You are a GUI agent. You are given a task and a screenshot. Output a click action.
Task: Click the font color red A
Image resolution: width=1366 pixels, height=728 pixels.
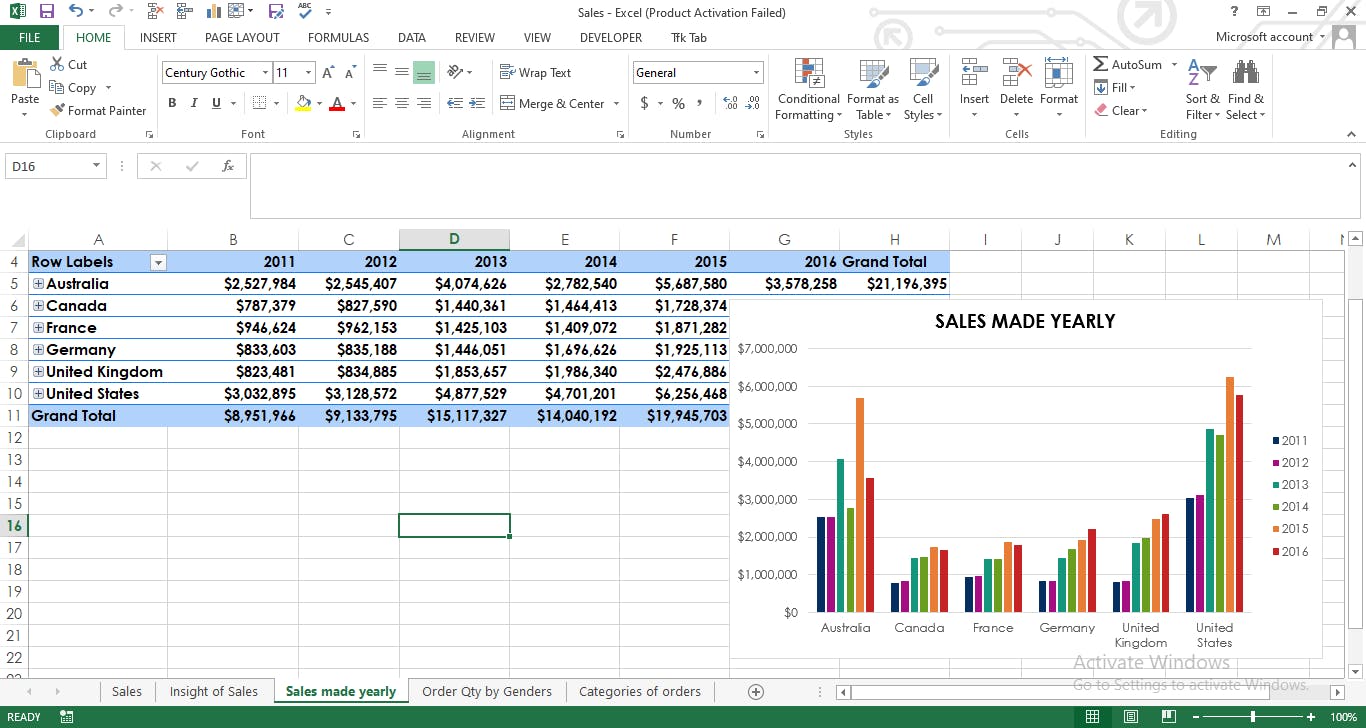click(337, 103)
